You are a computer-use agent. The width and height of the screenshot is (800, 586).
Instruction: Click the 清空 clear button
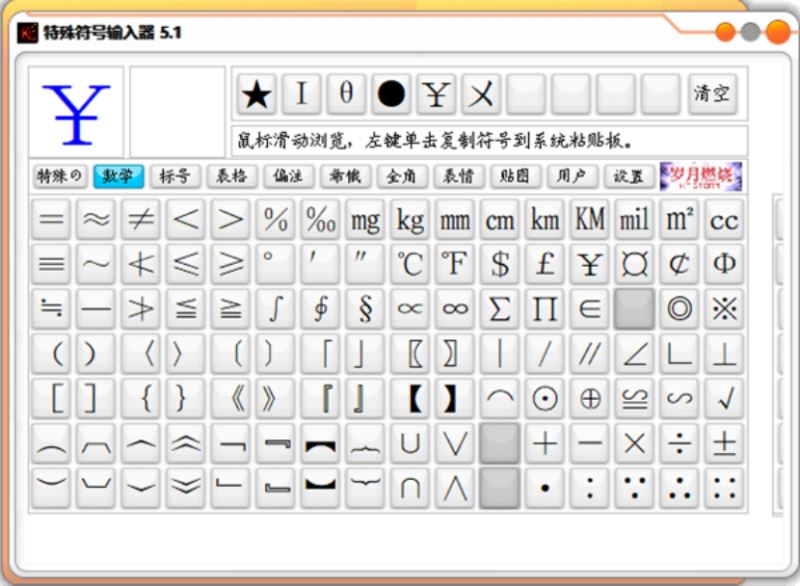click(x=712, y=94)
